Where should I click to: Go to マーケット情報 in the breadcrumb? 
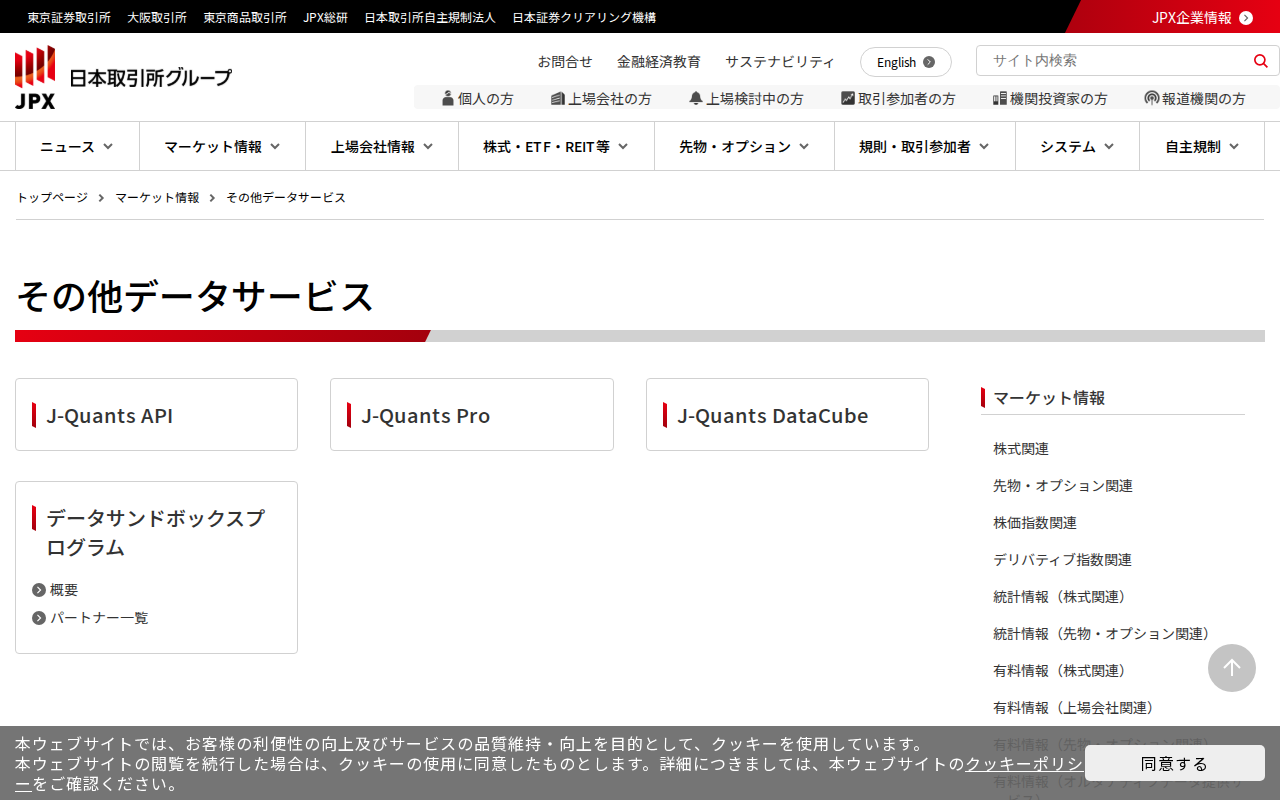(157, 198)
